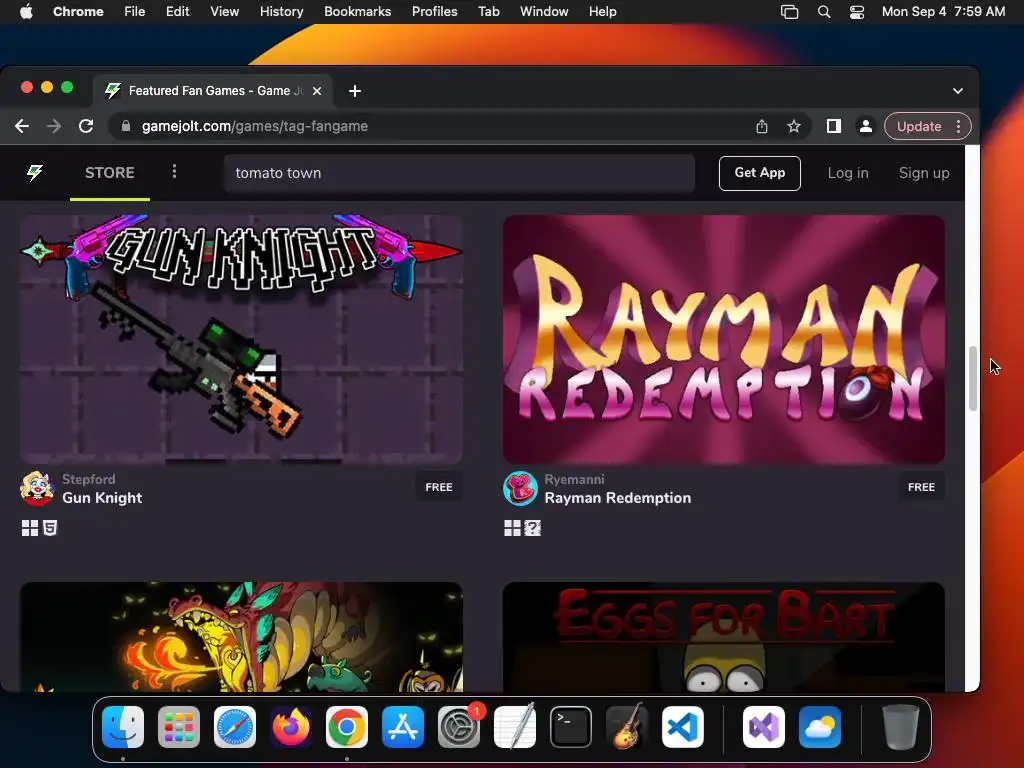The width and height of the screenshot is (1024, 768).
Task: Open System Settings from the Dock
Action: click(x=459, y=727)
